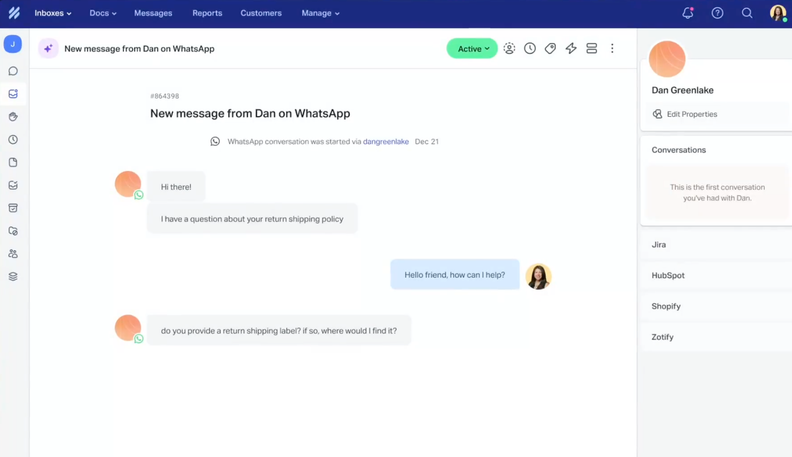
Task: Go to the Reports menu item
Action: pyautogui.click(x=207, y=13)
